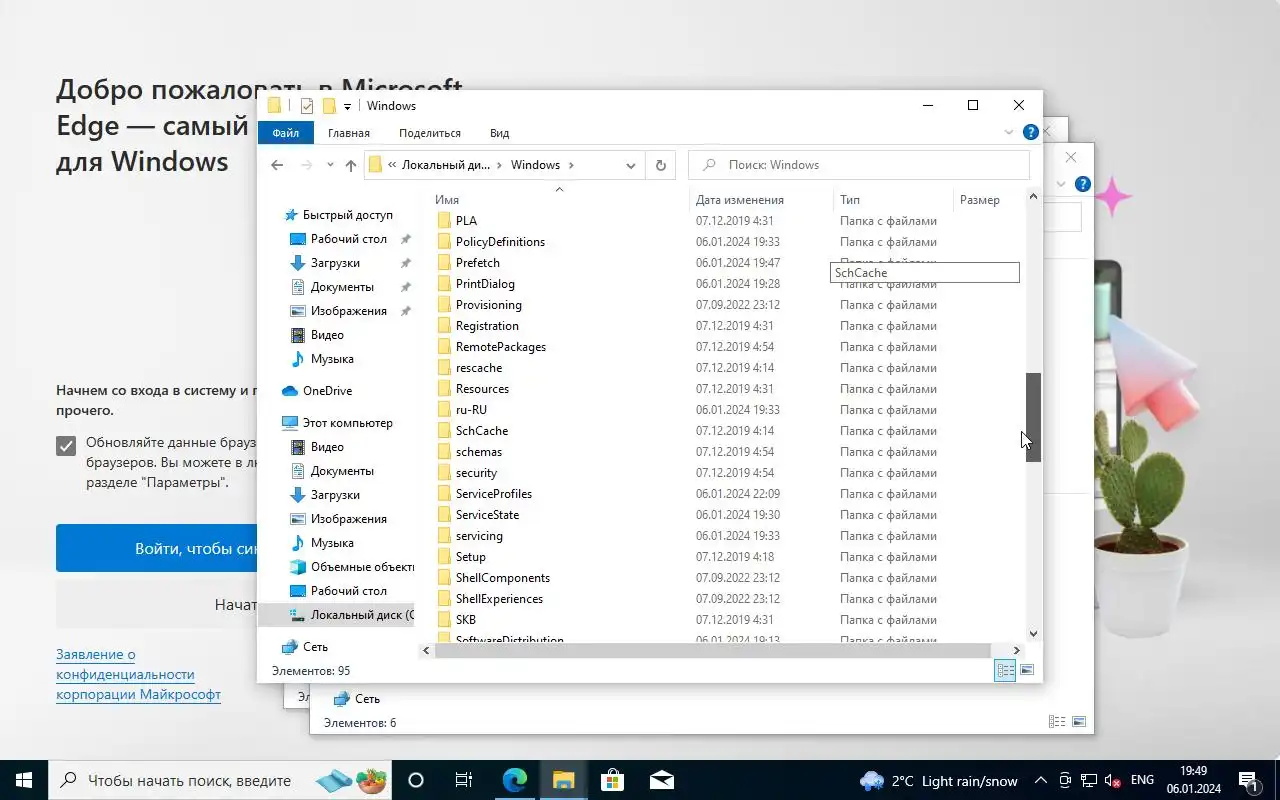This screenshot has height=800, width=1280.
Task: Click the New folder quick access toolbar icon
Action: click(x=329, y=106)
